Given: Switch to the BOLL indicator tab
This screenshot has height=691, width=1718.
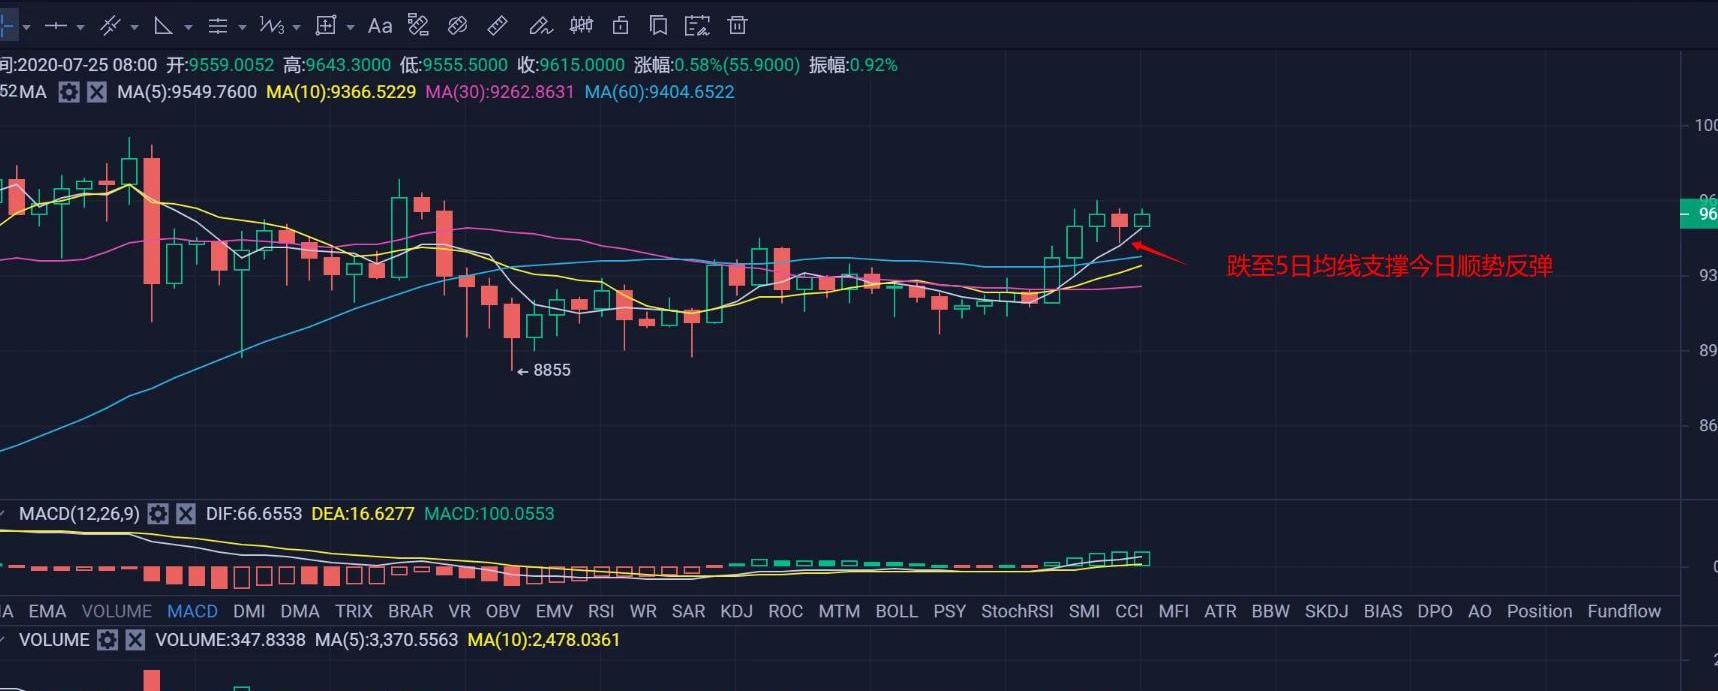Looking at the screenshot, I should pyautogui.click(x=896, y=611).
